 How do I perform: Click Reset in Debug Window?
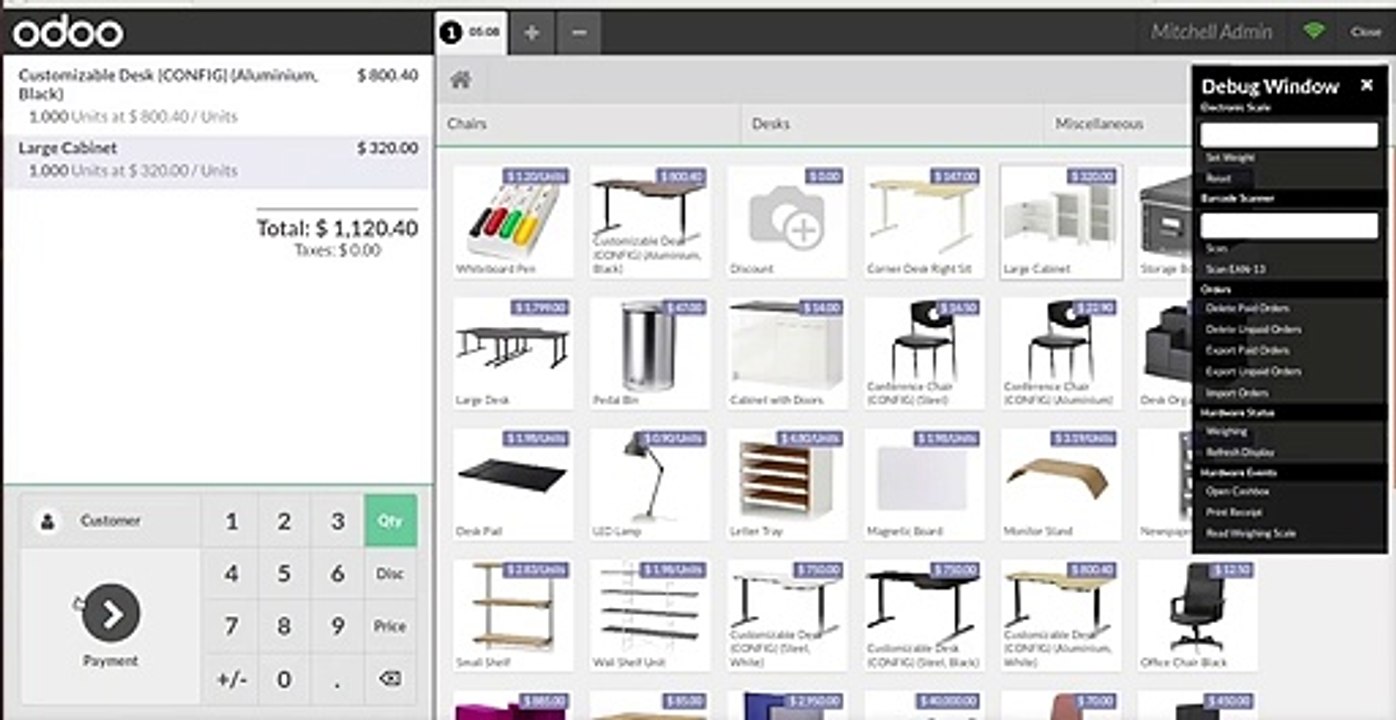[1218, 178]
